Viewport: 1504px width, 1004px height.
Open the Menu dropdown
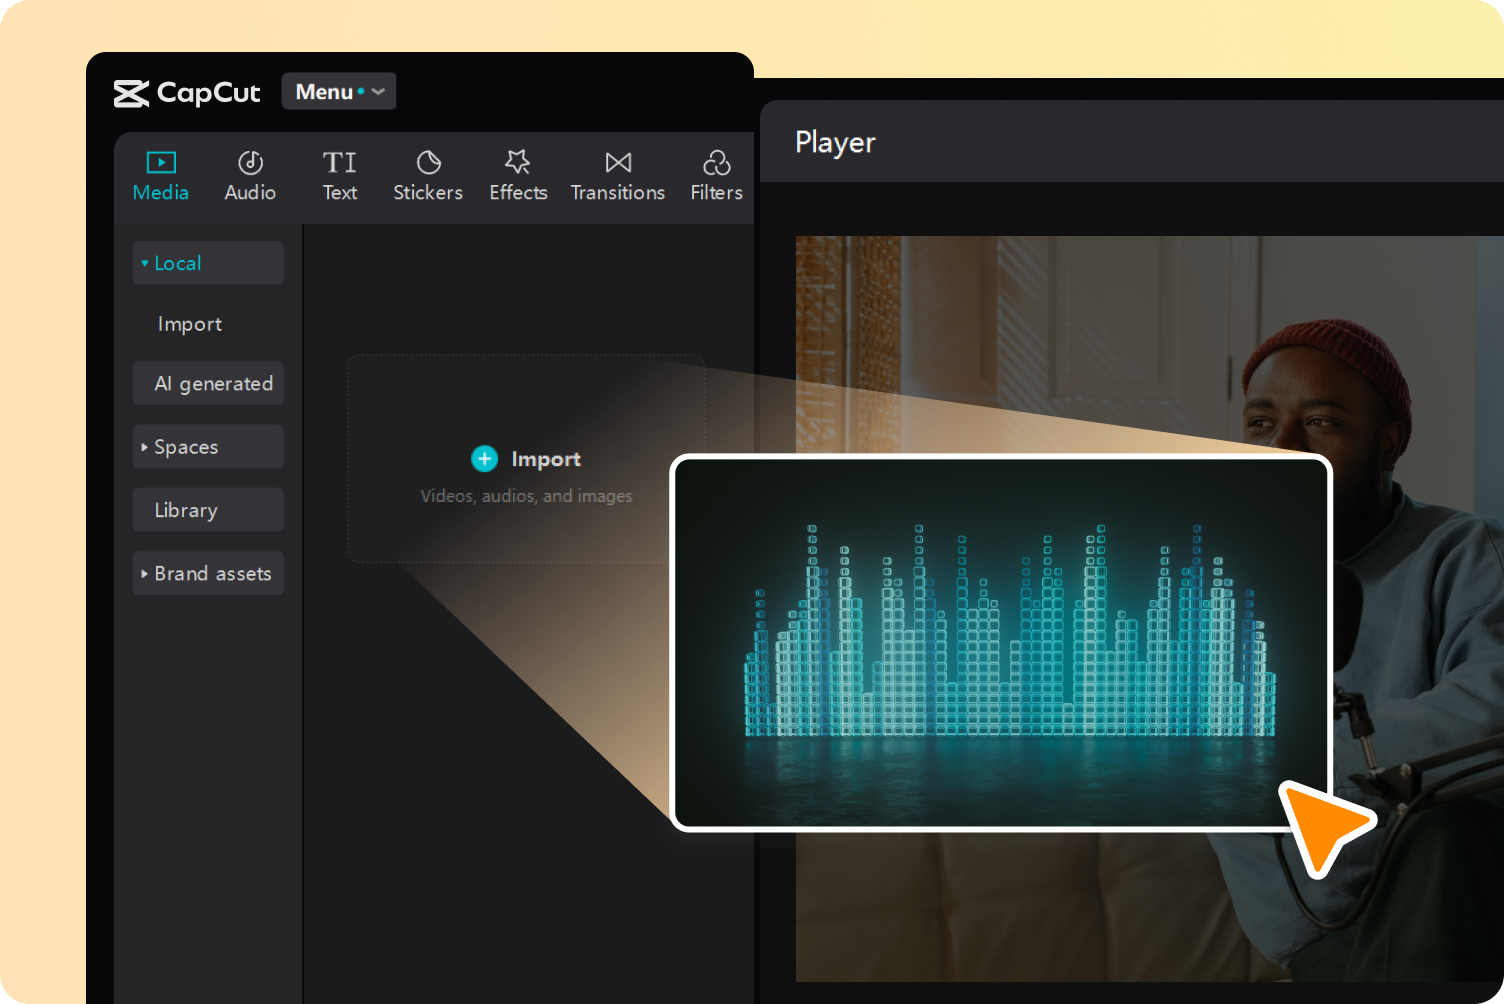click(339, 91)
